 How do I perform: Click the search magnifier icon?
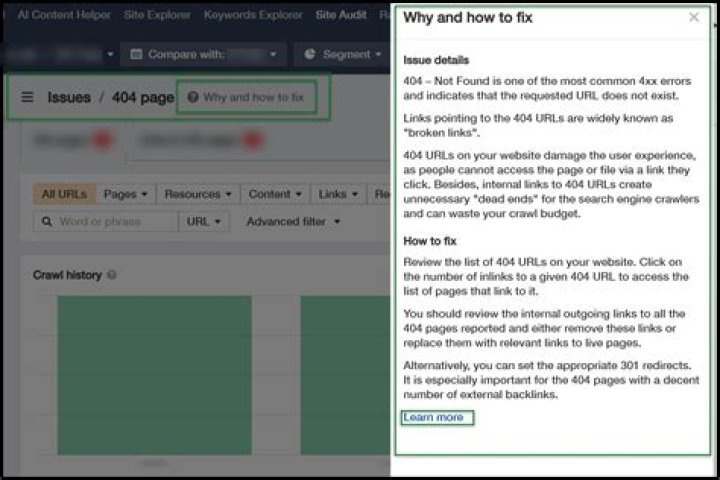coord(46,221)
